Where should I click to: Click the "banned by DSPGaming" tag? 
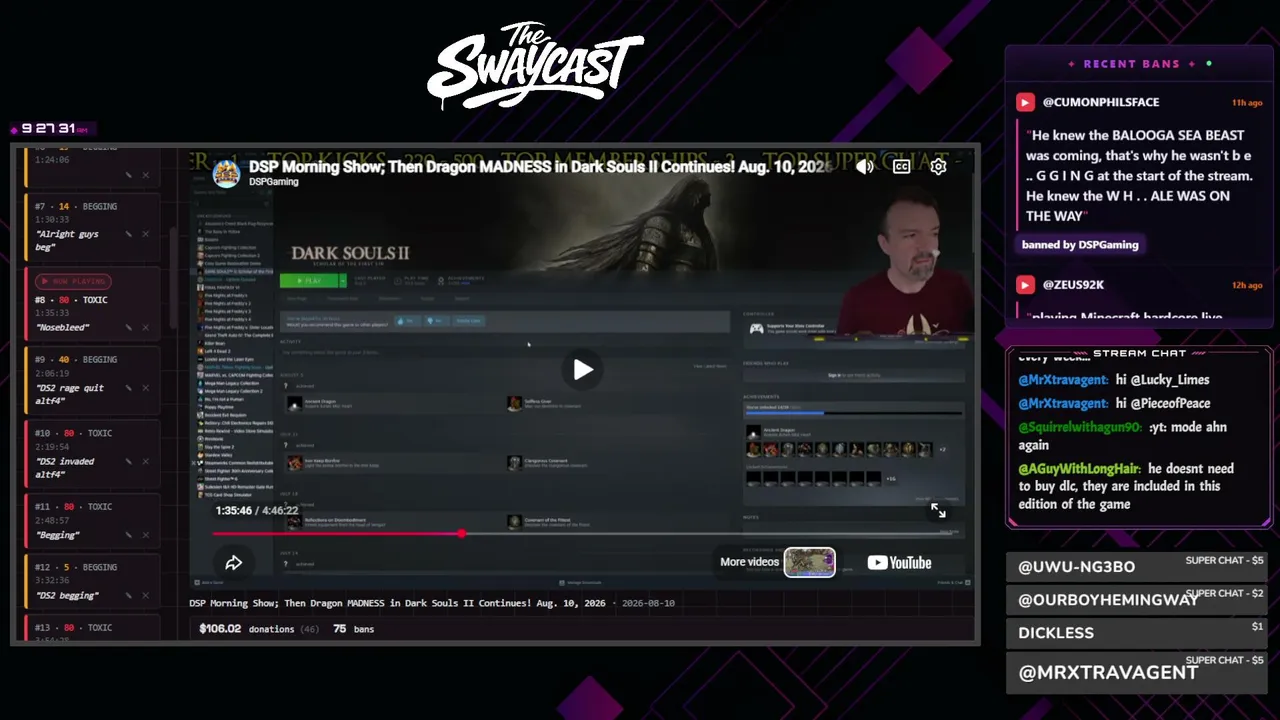pyautogui.click(x=1080, y=244)
